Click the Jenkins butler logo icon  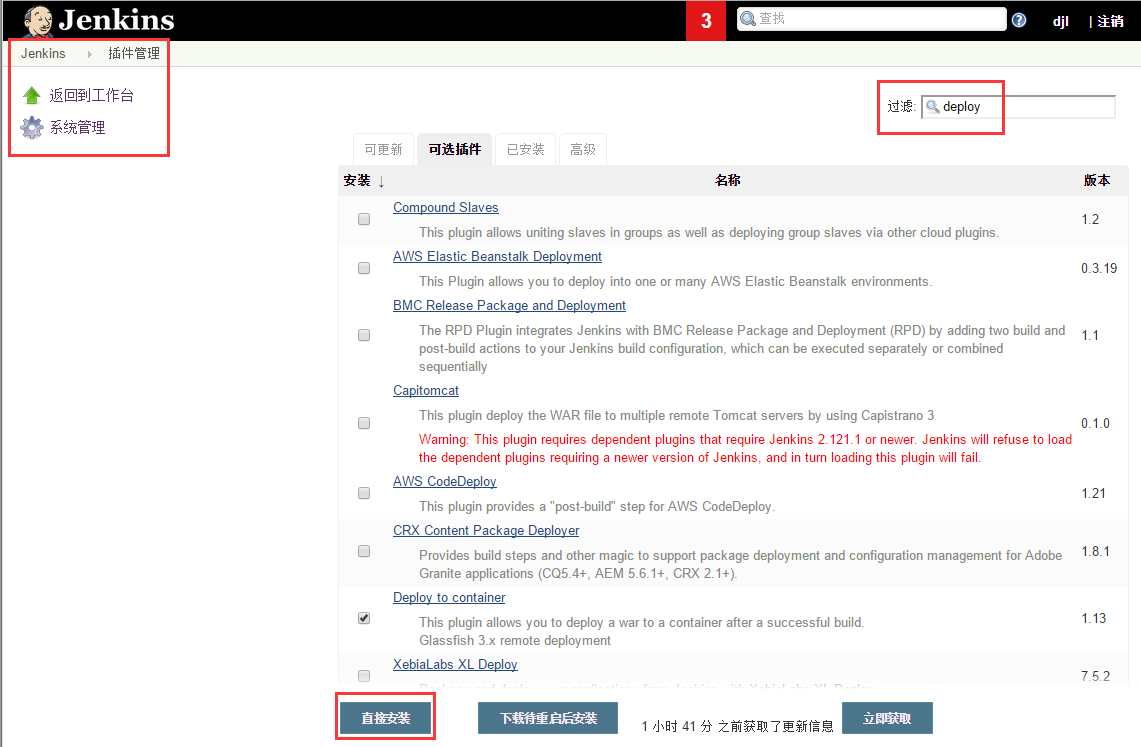[37, 22]
